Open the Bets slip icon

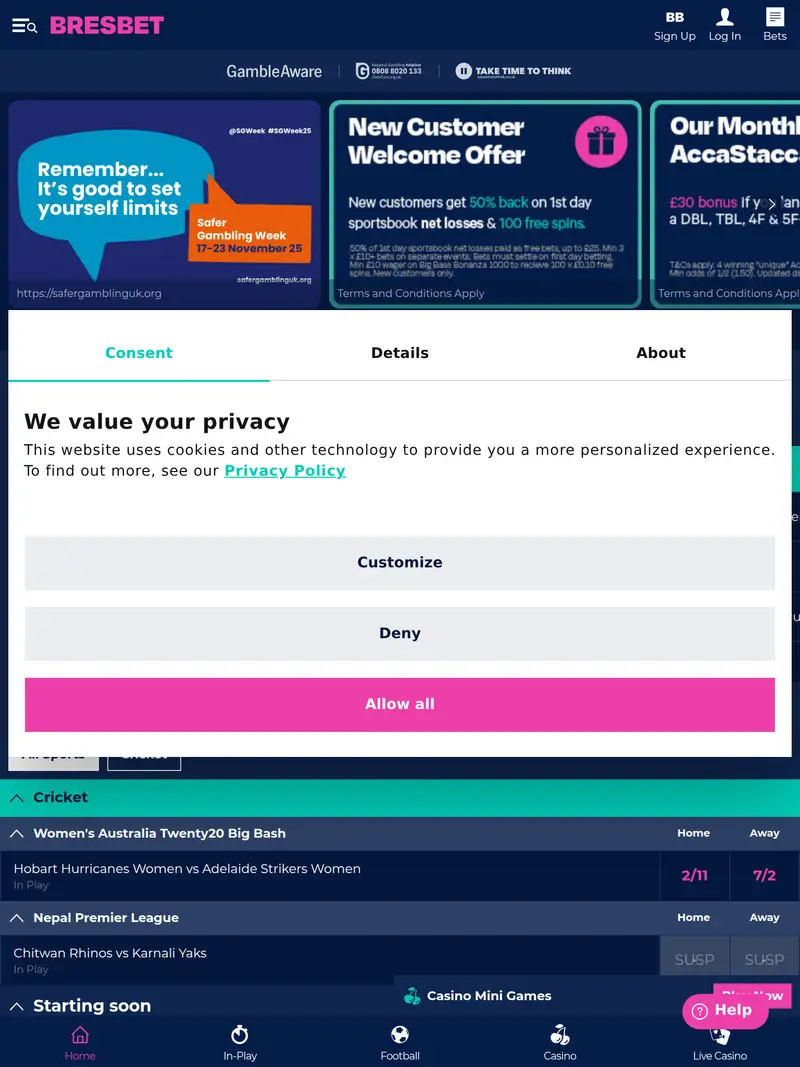tap(775, 17)
